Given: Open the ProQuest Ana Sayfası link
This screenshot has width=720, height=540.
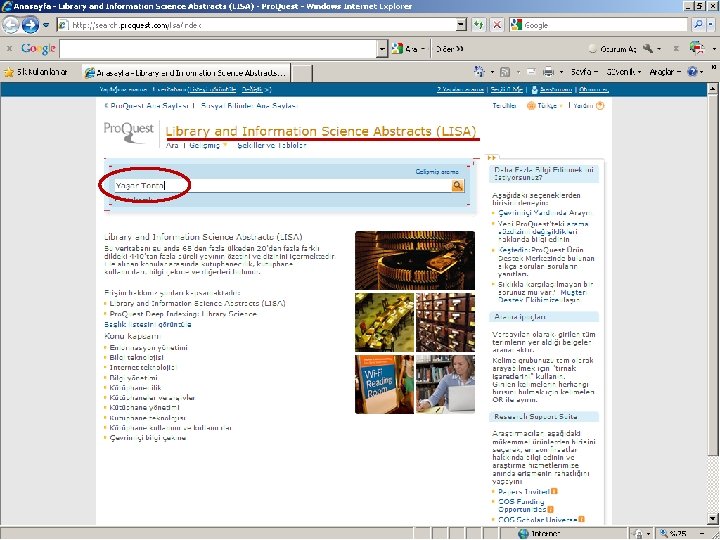Looking at the screenshot, I should tap(147, 106).
